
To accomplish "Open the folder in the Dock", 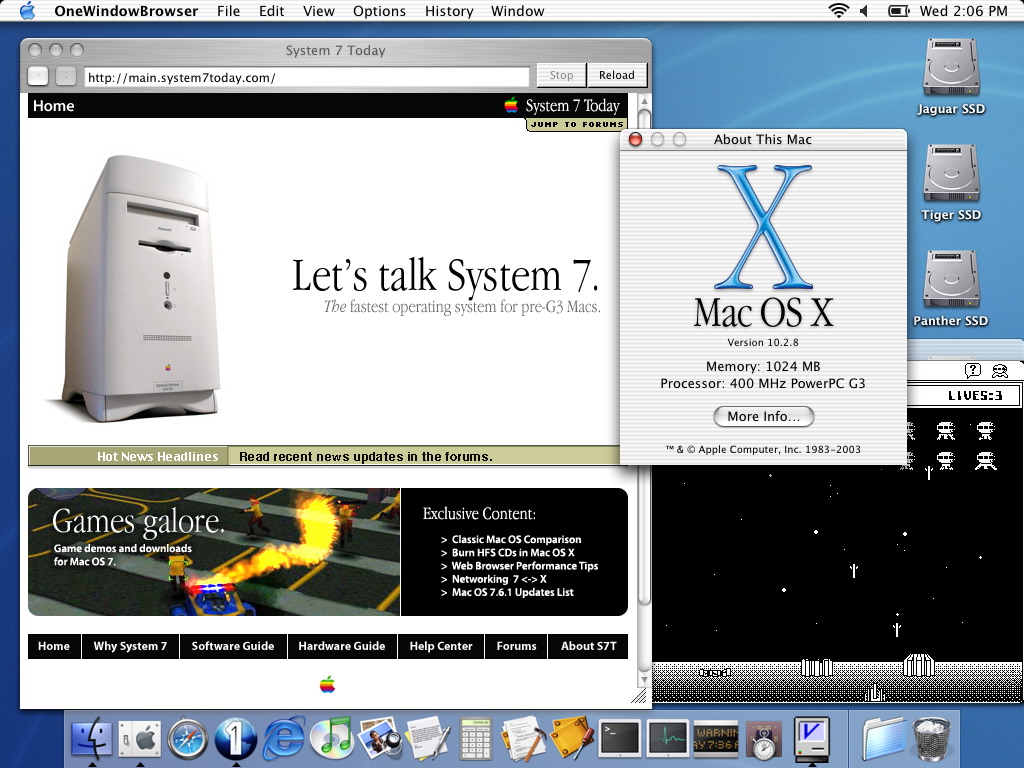I will [883, 739].
